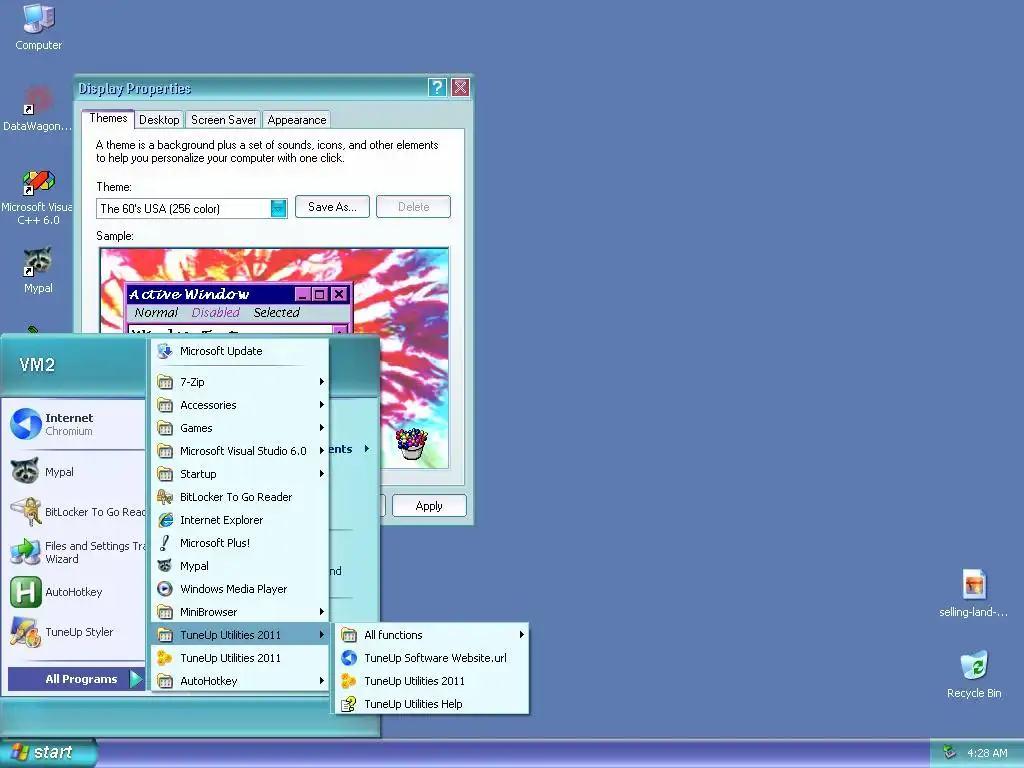Image resolution: width=1024 pixels, height=768 pixels.
Task: Switch to the Desktop tab
Action: 159,120
